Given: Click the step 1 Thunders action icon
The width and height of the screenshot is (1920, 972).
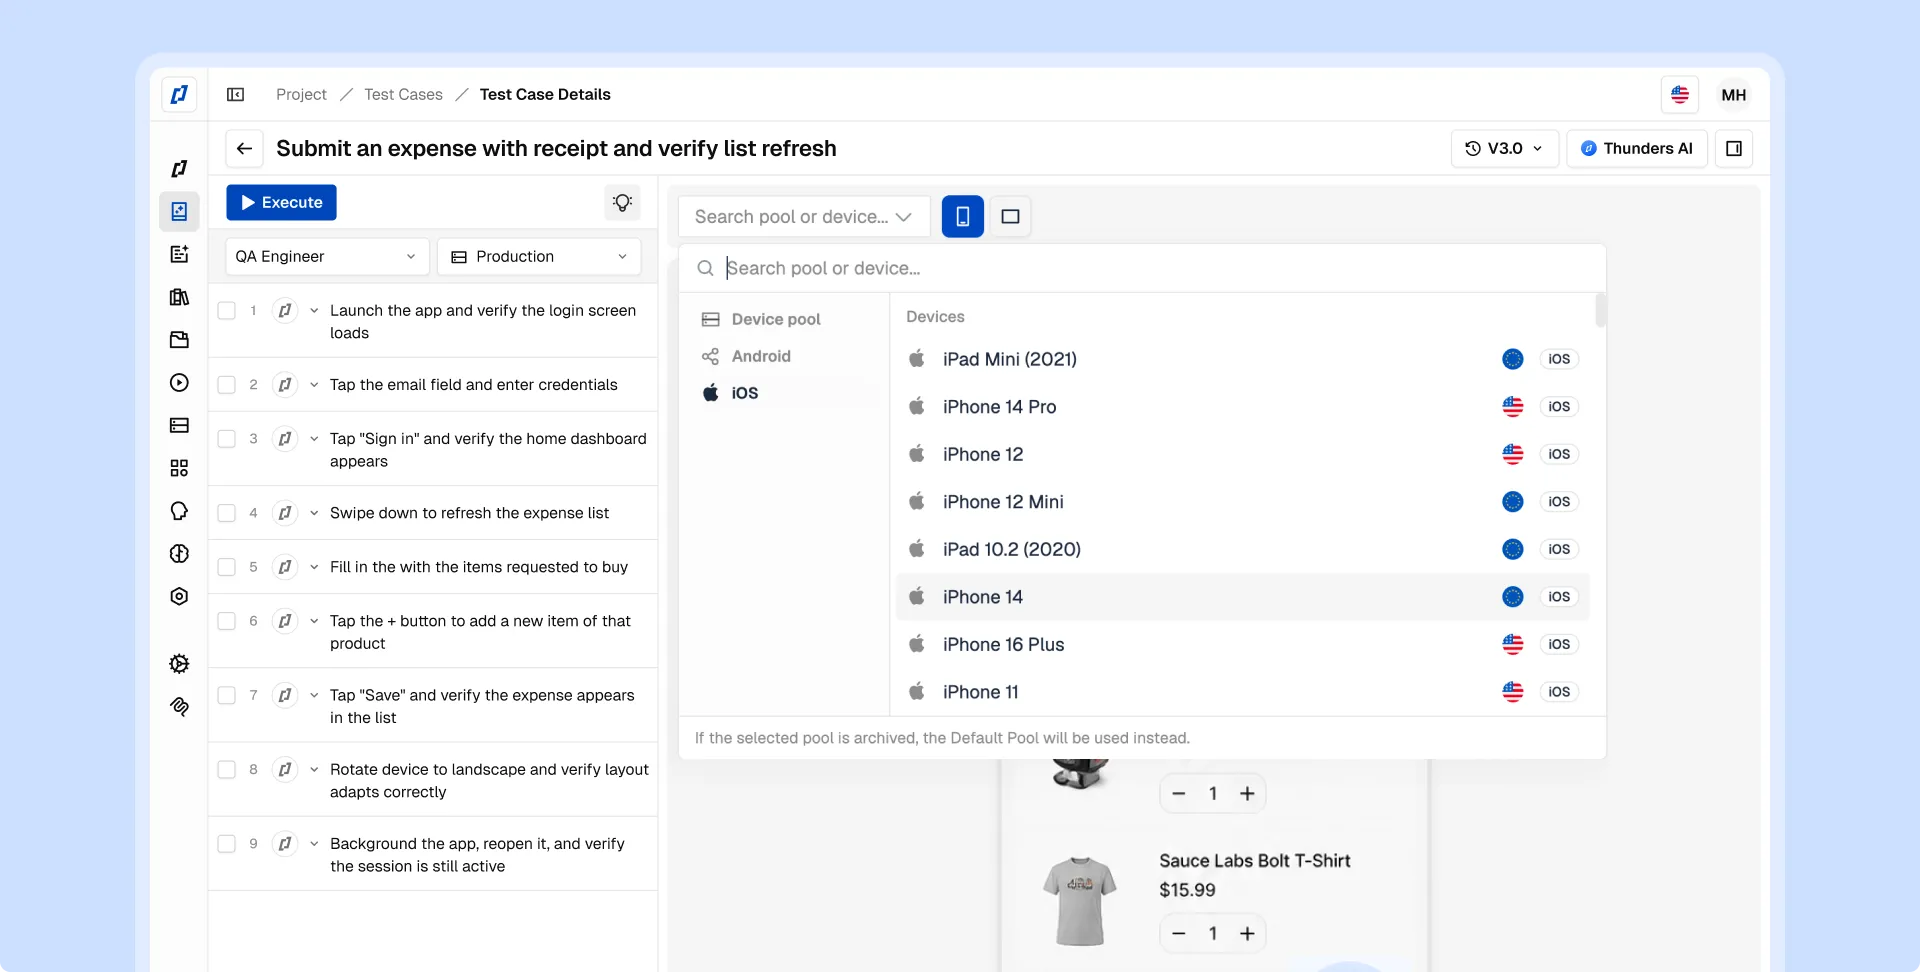Looking at the screenshot, I should 285,311.
